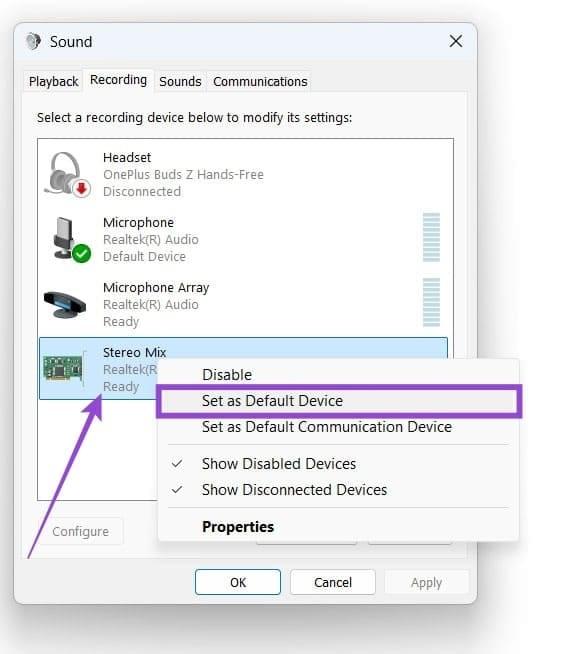Select the Headset device icon

point(68,174)
